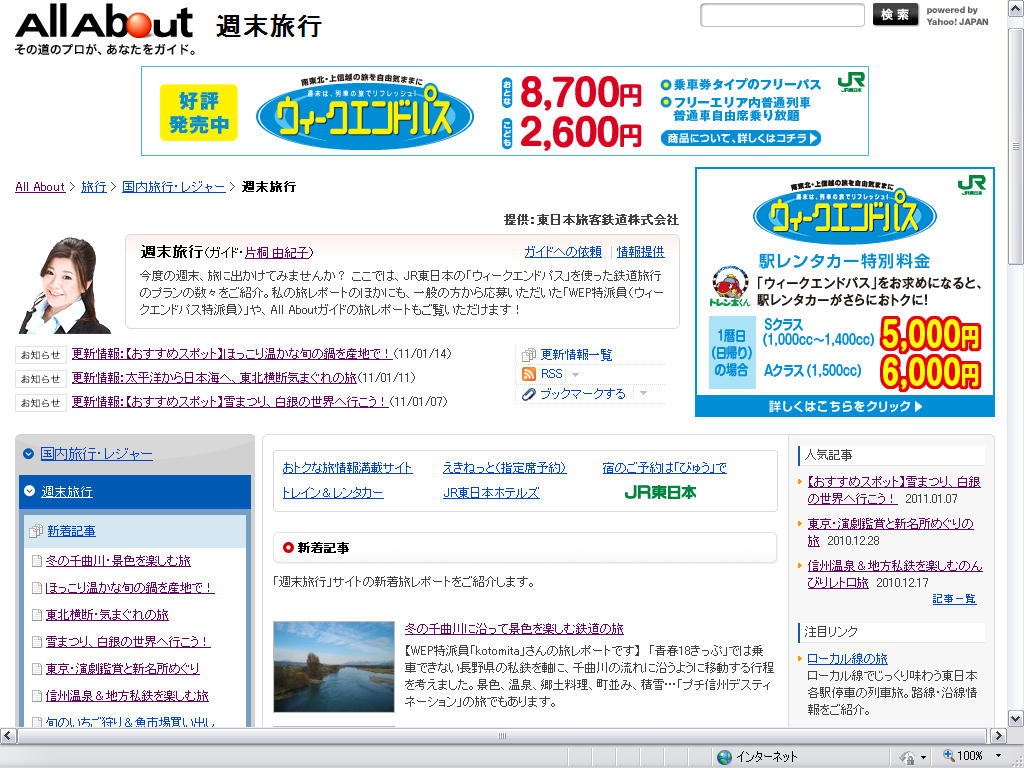The width and height of the screenshot is (1024, 768).
Task: Select 国内旅行・レジャー in the sidebar
Action: click(97, 454)
